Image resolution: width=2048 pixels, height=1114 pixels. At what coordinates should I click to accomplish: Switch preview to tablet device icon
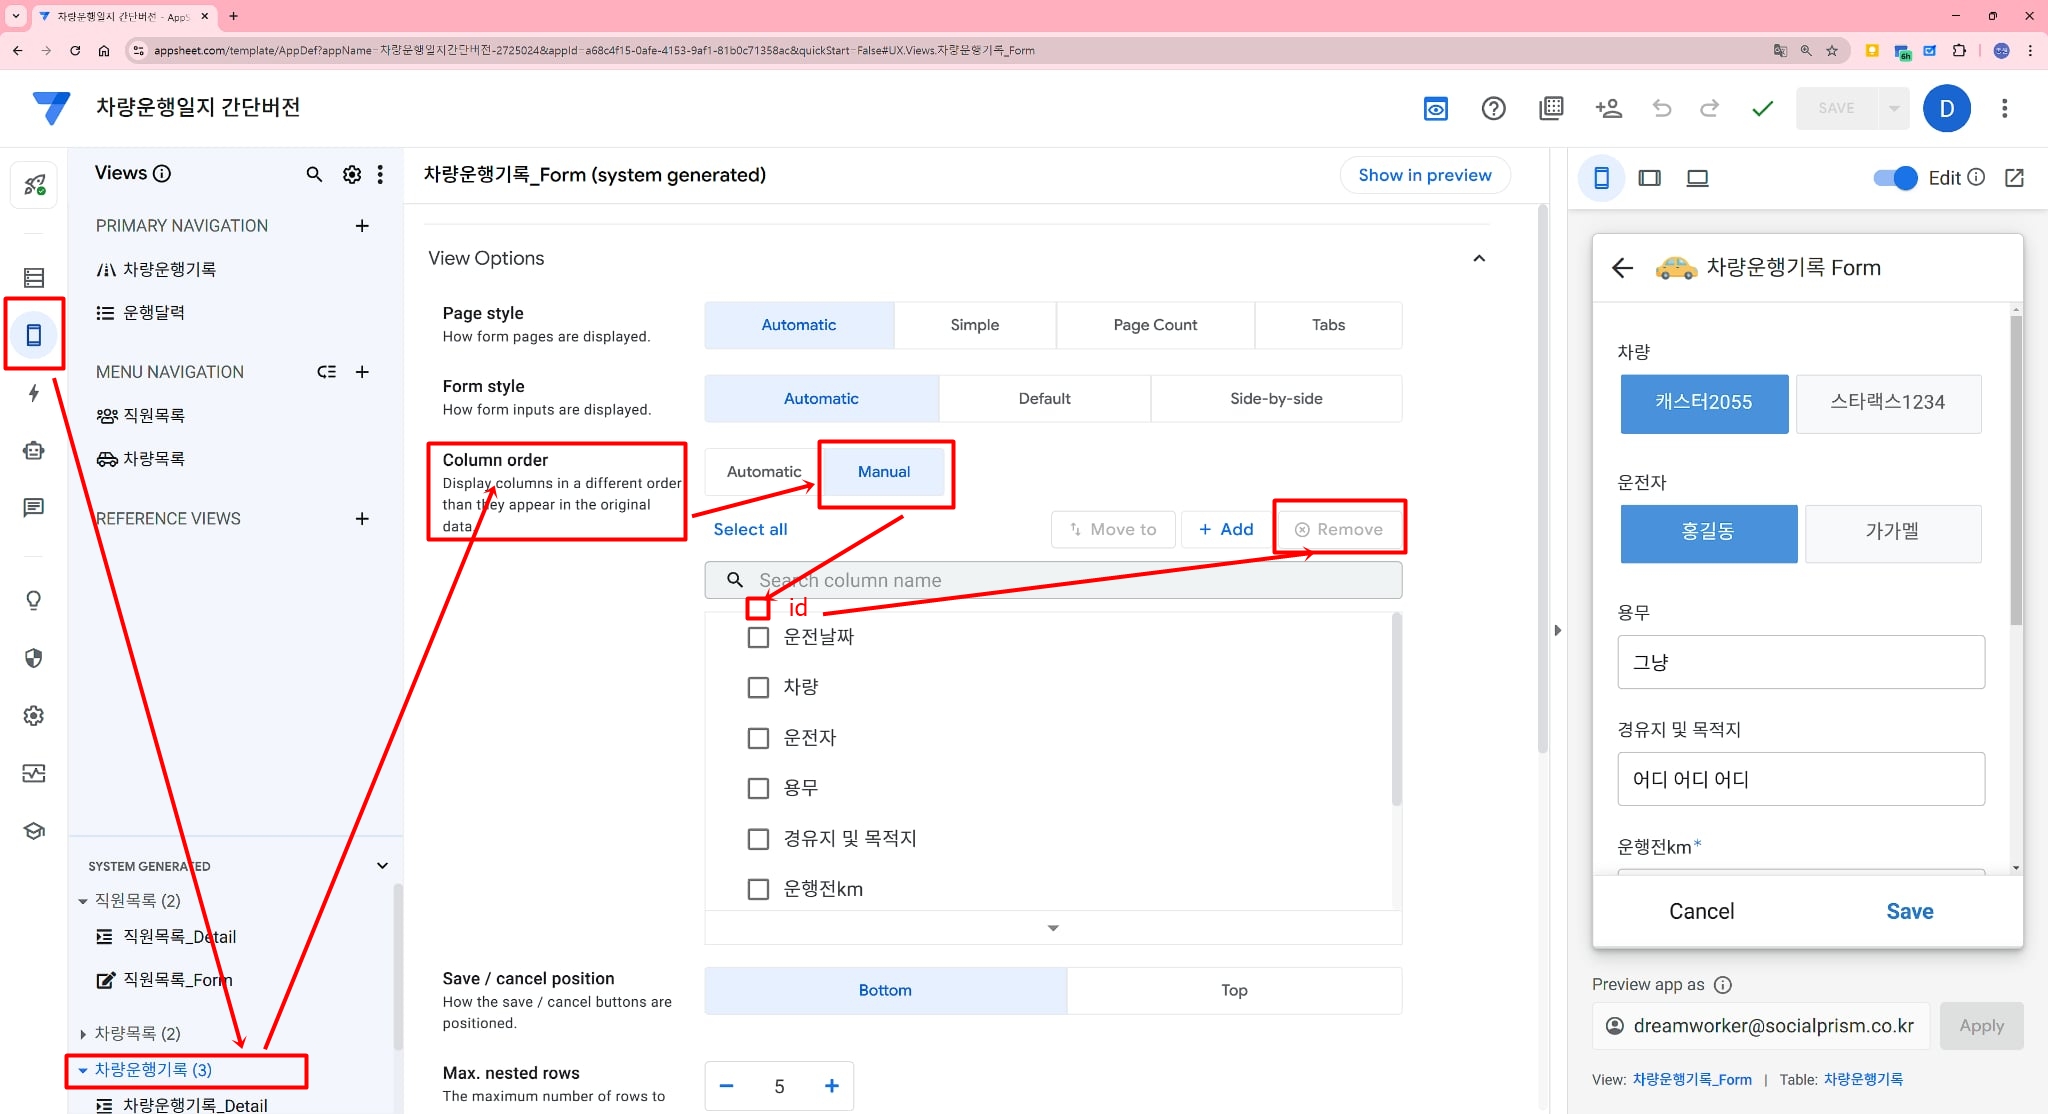point(1650,178)
